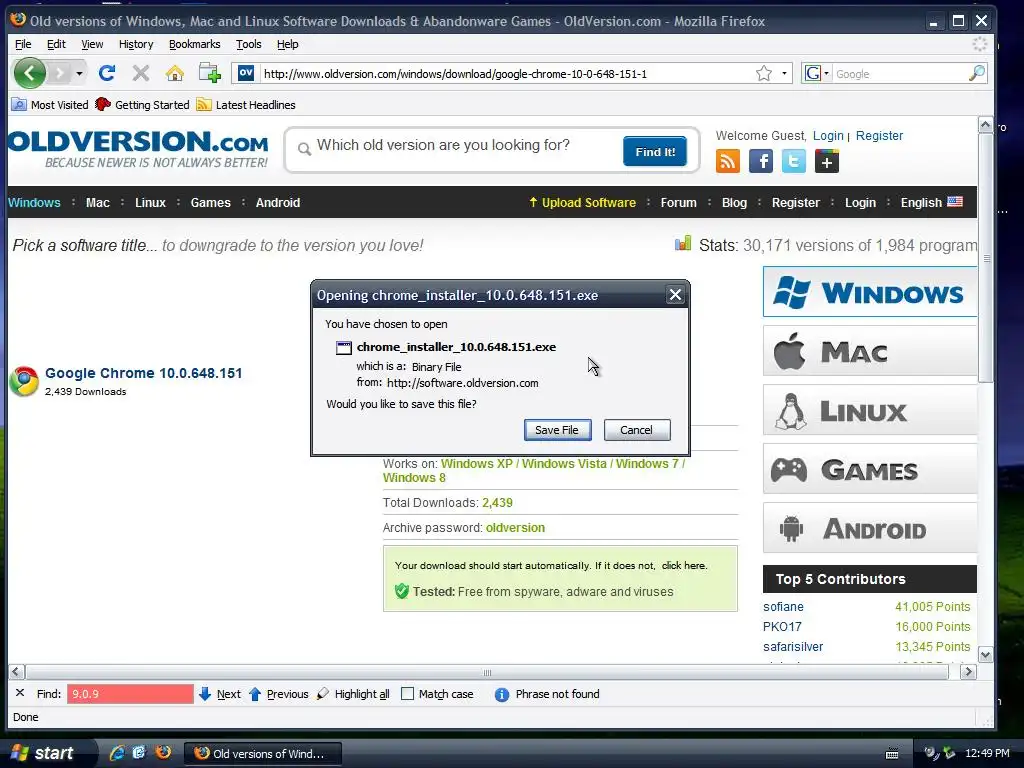
Task: Click the search magnifier in Google box
Action: click(976, 73)
